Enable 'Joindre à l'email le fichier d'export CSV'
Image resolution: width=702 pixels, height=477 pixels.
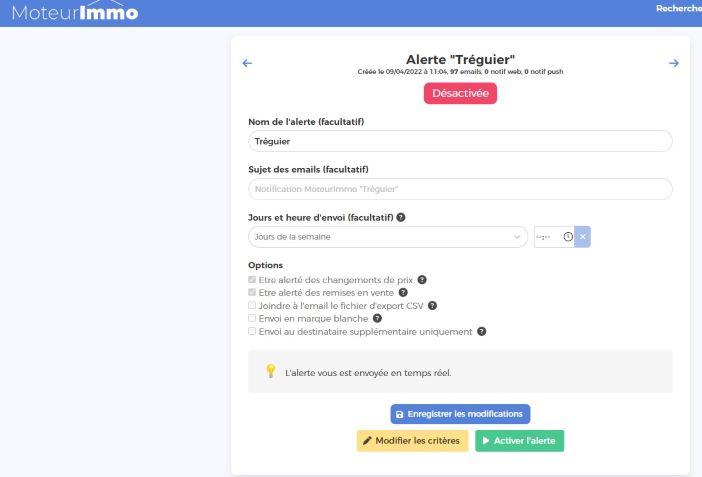coord(252,305)
